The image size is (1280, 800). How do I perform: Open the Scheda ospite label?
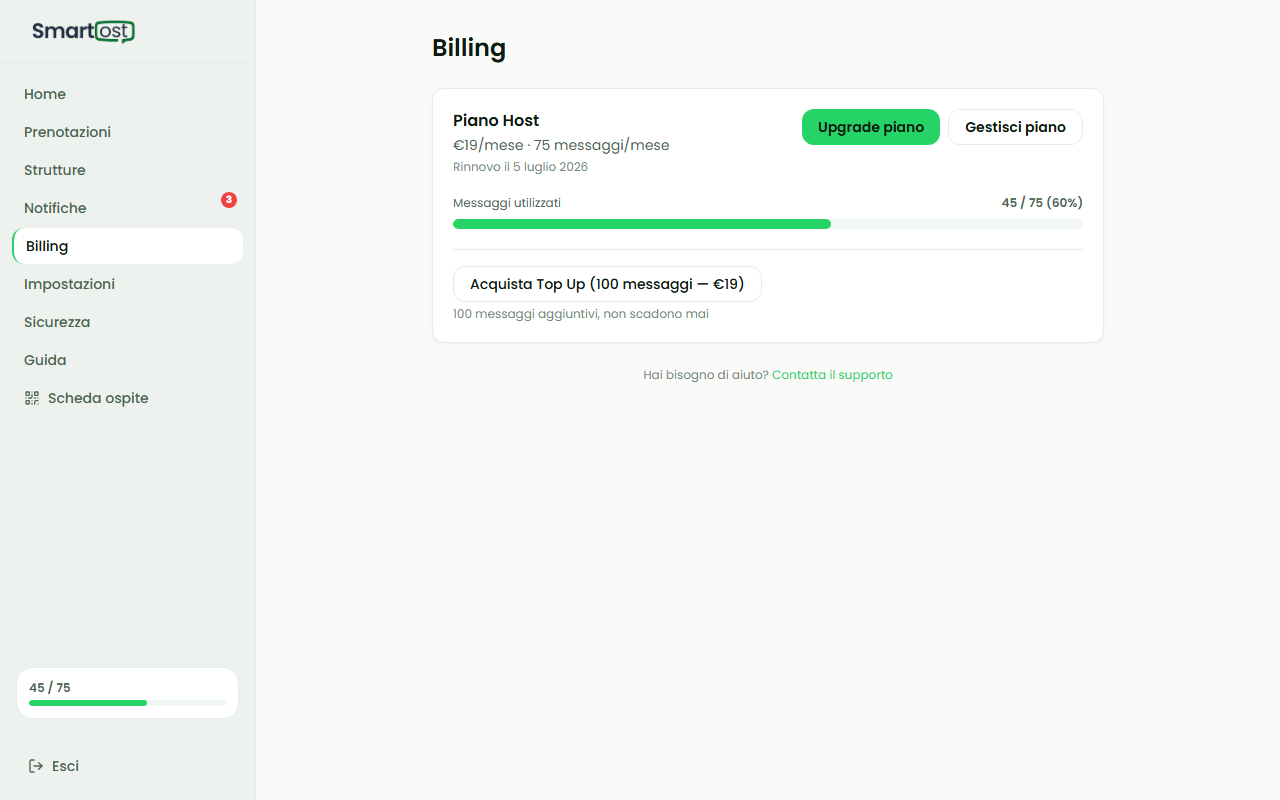98,398
